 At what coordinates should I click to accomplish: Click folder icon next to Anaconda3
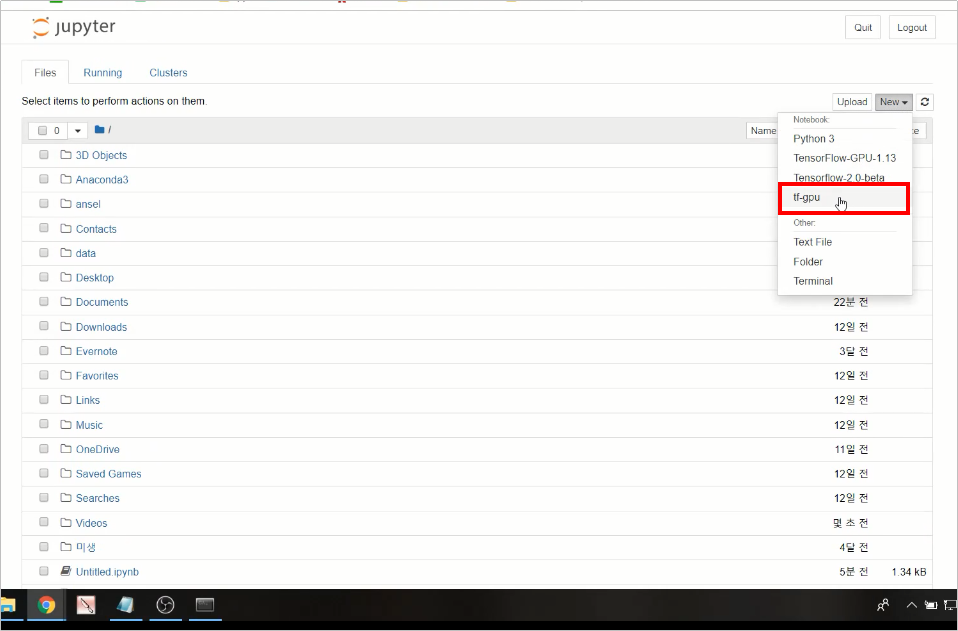(x=66, y=180)
